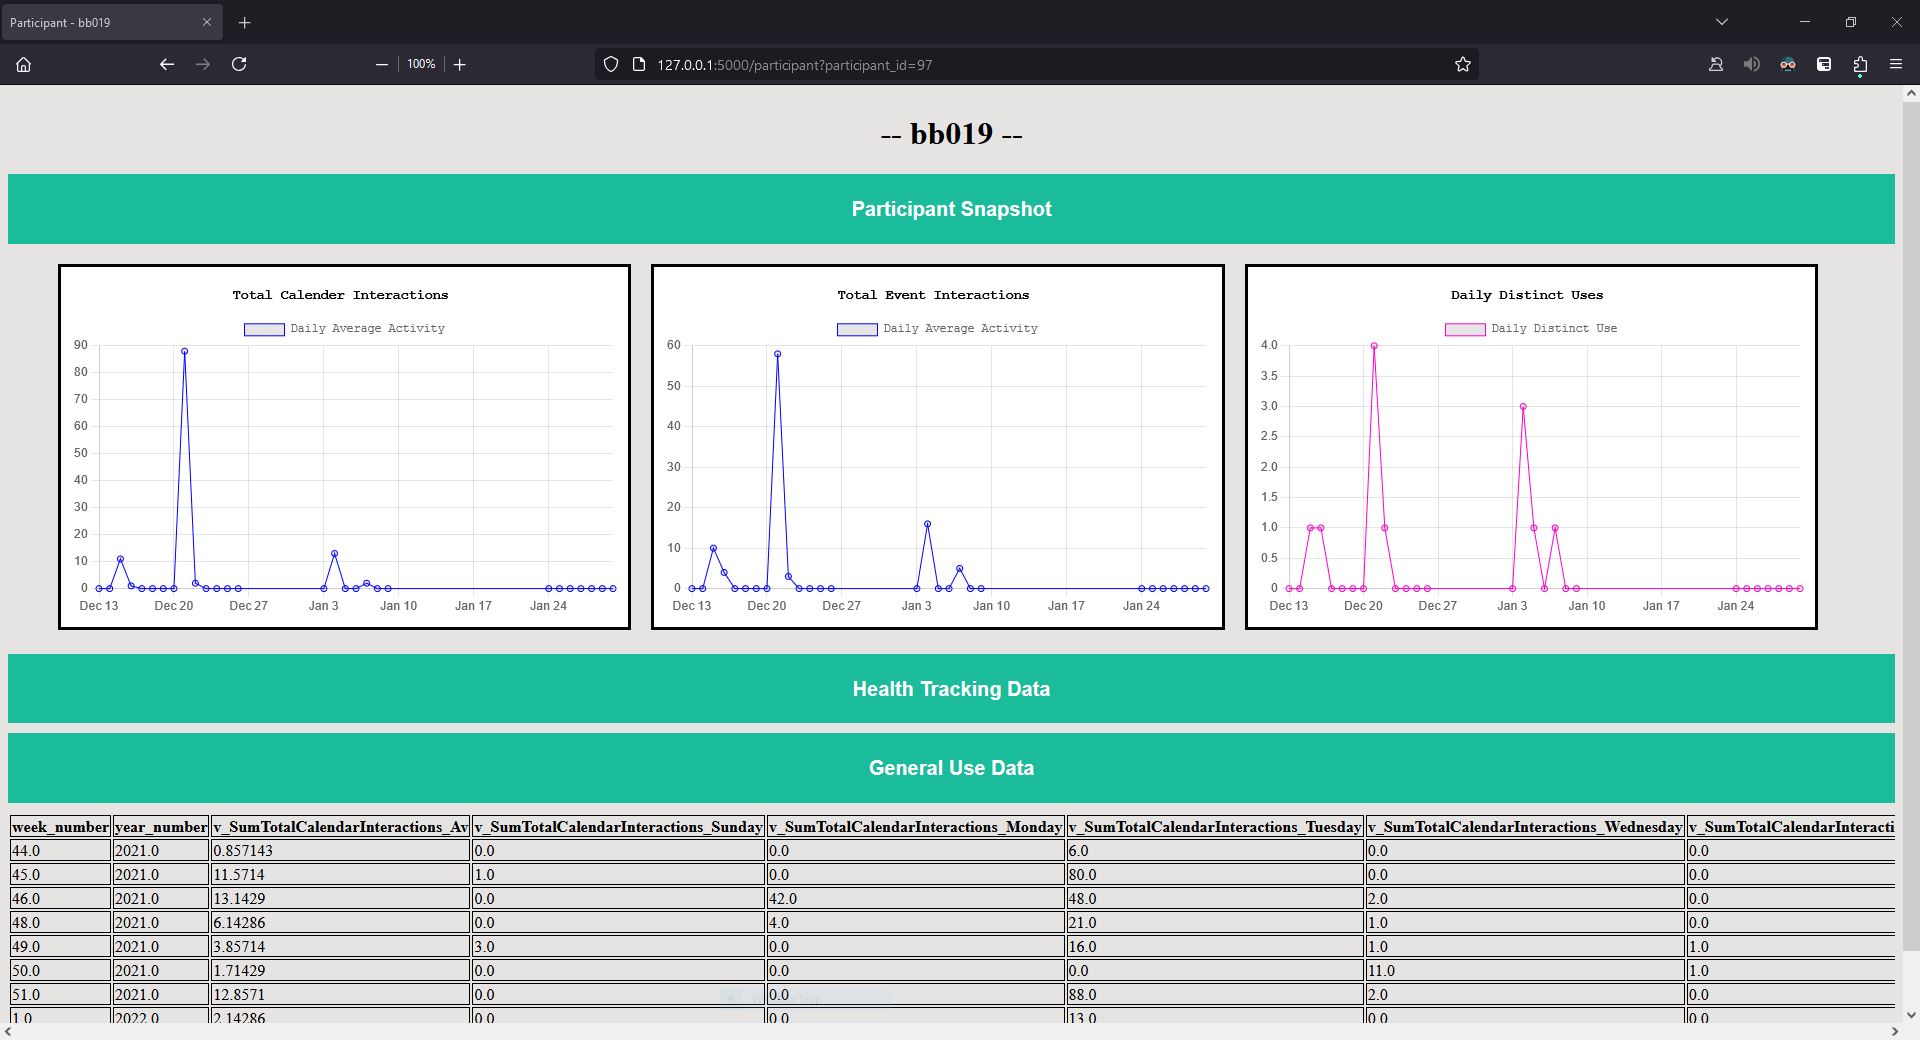This screenshot has height=1040, width=1920.
Task: Click the Dec 20 peak point on Calendar chart
Action: pyautogui.click(x=184, y=351)
